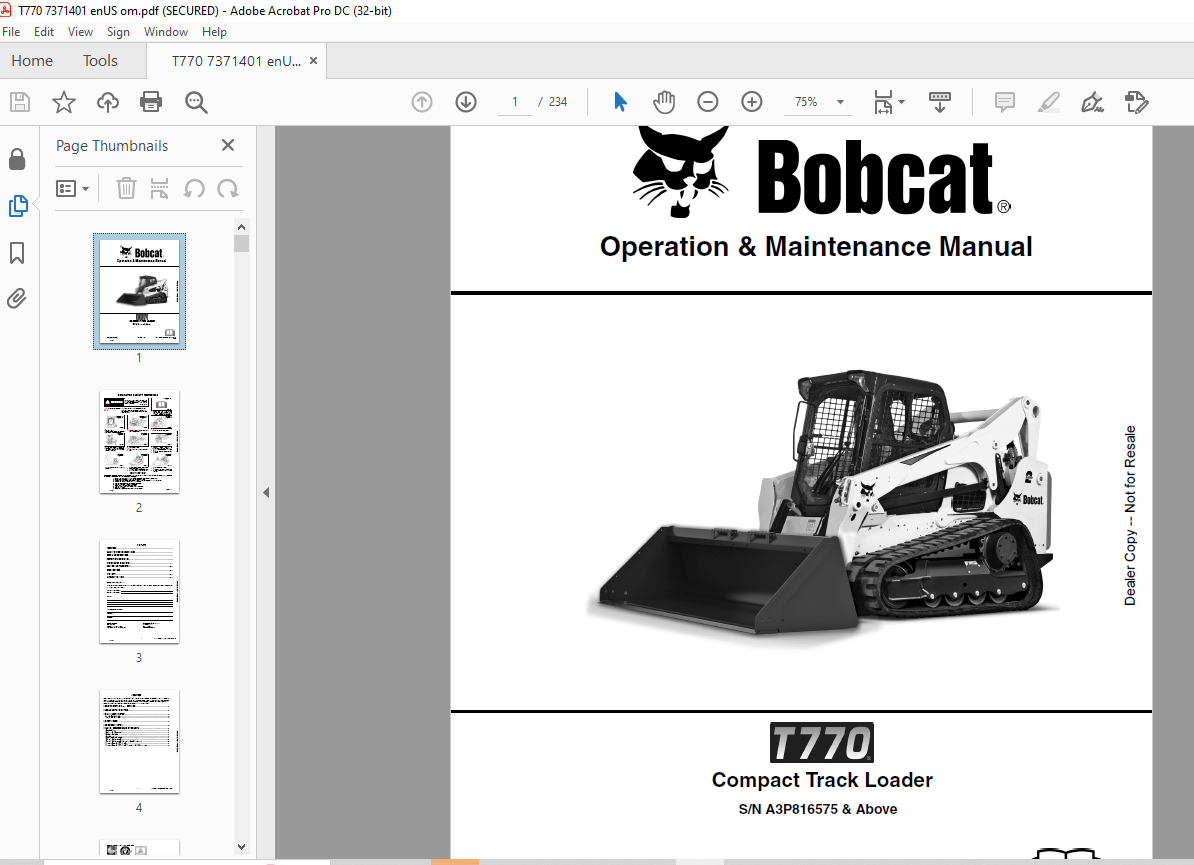The height and width of the screenshot is (865, 1194).
Task: Open thumbnails panel options dropdown
Action: 73,188
